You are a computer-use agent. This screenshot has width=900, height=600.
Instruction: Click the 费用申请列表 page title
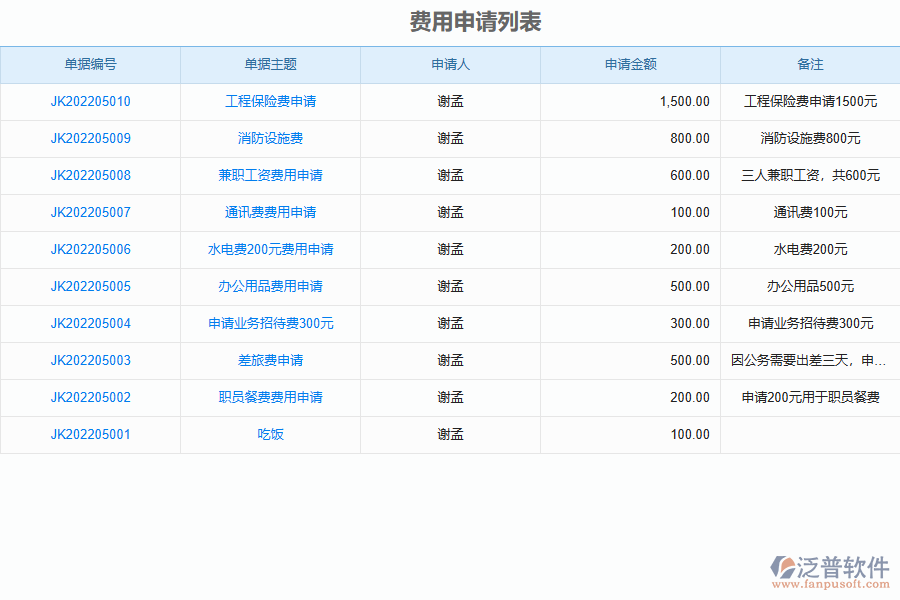pos(476,22)
